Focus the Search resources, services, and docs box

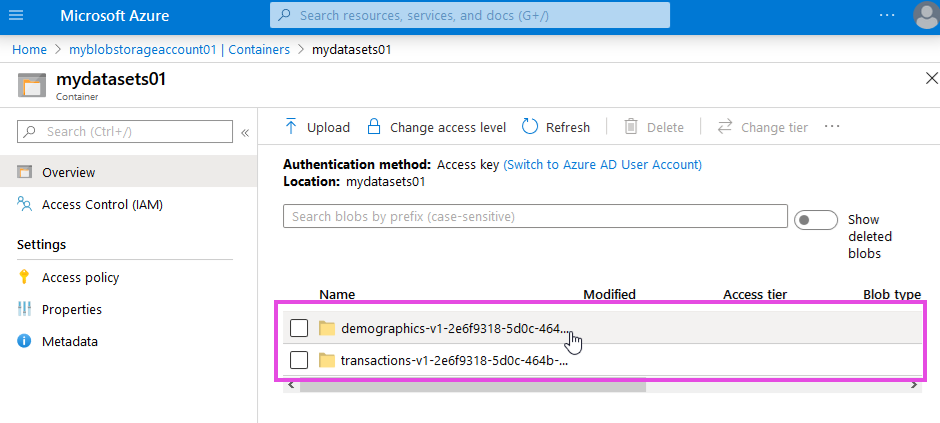[469, 15]
